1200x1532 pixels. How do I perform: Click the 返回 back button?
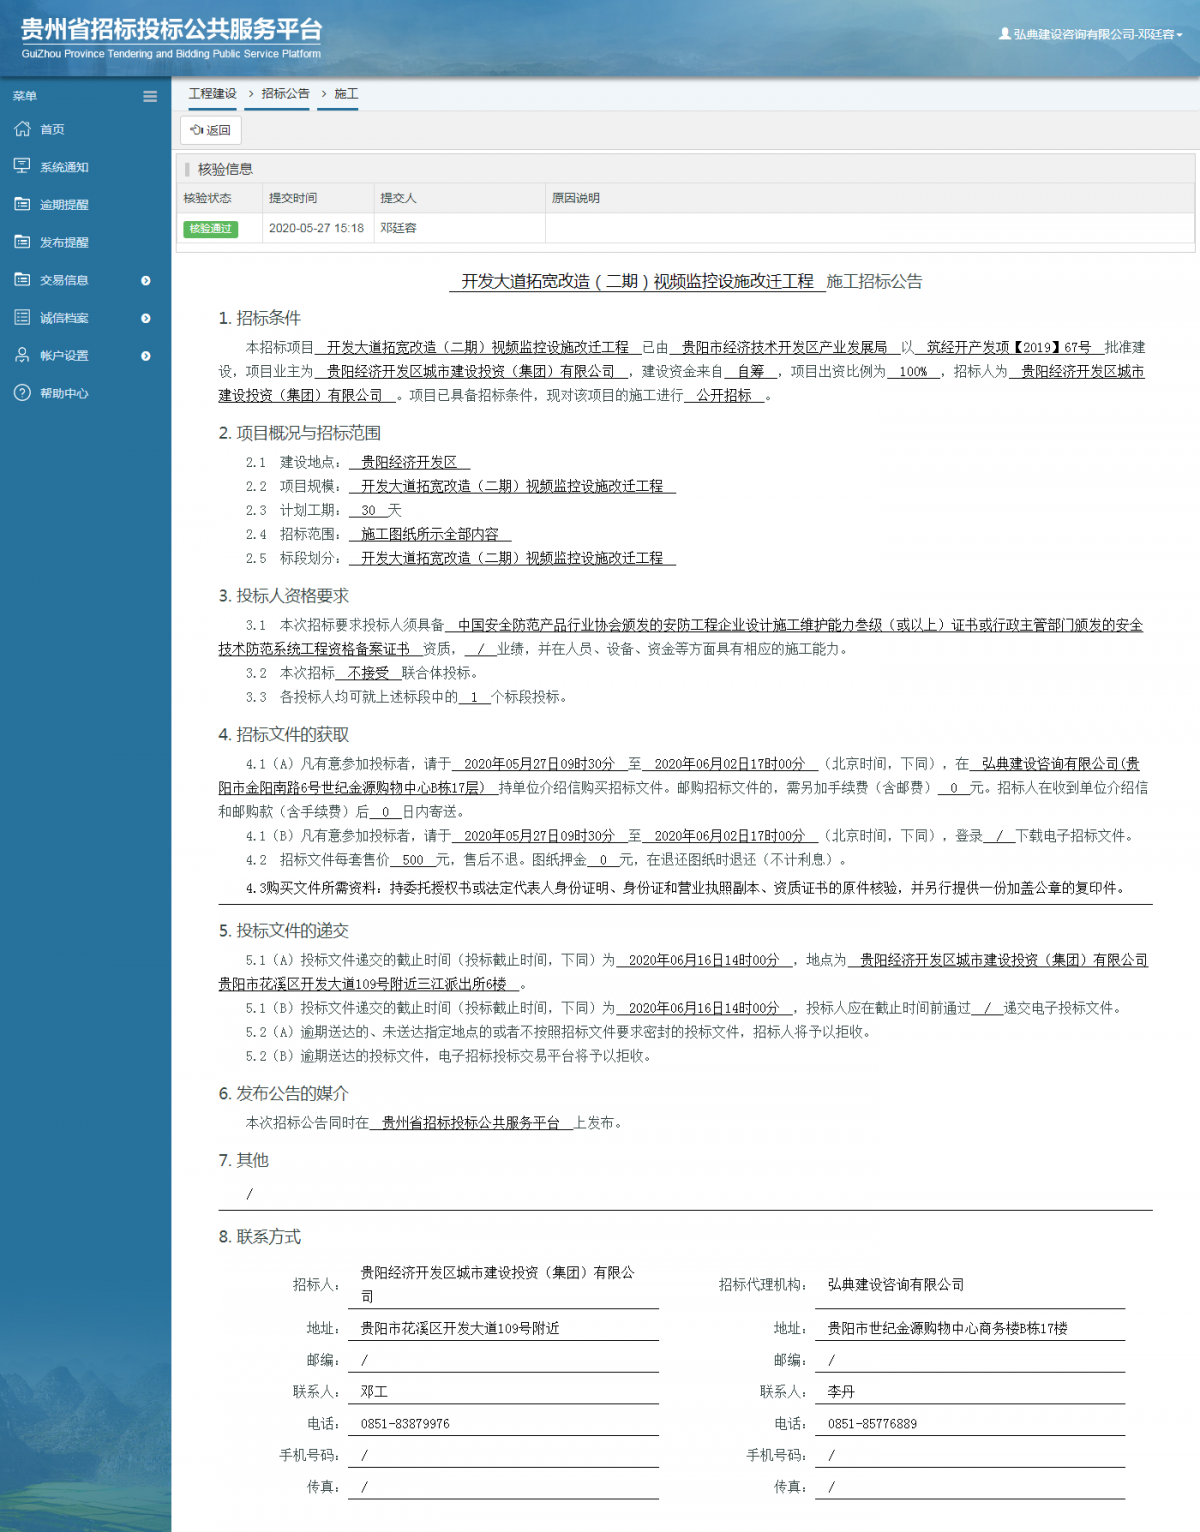point(212,130)
